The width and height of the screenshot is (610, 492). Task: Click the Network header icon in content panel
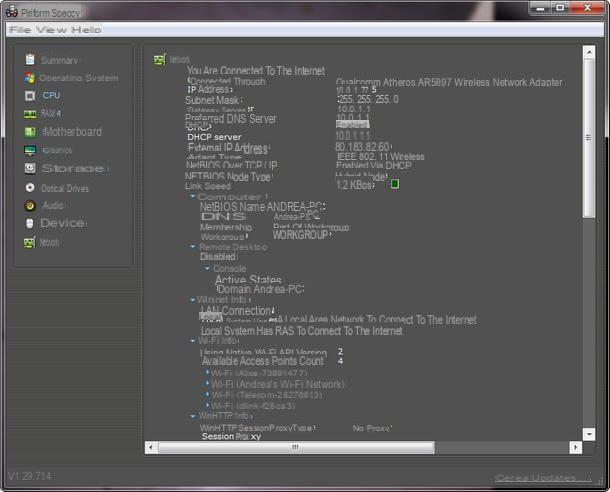160,59
